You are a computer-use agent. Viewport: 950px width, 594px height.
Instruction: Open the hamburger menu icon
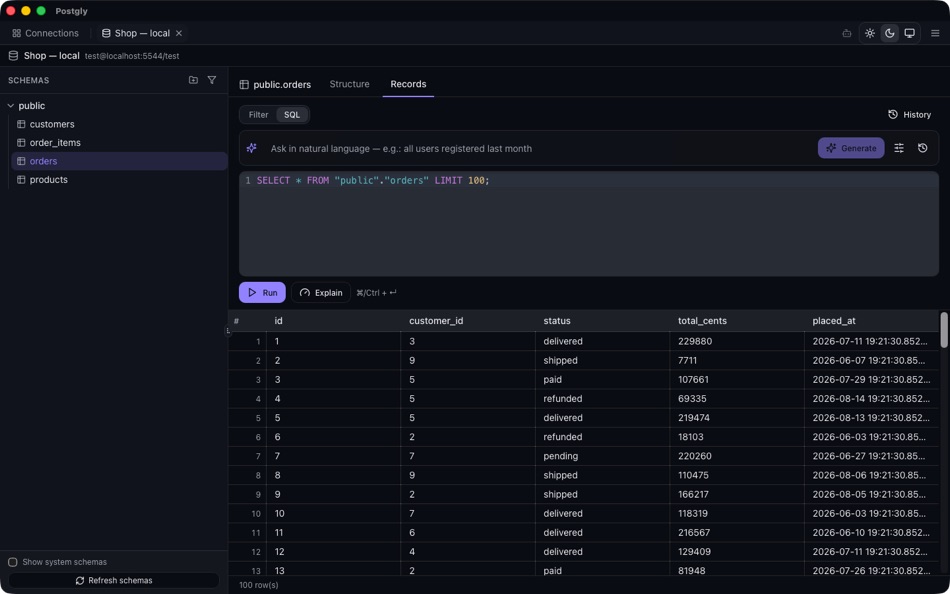coord(935,33)
